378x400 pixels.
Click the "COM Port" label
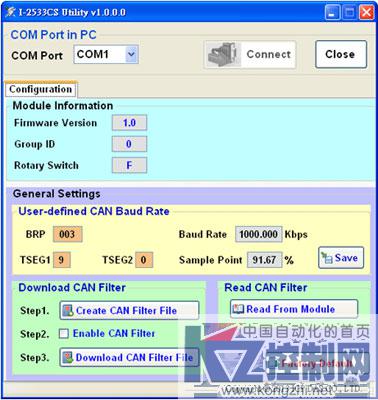coord(37,55)
